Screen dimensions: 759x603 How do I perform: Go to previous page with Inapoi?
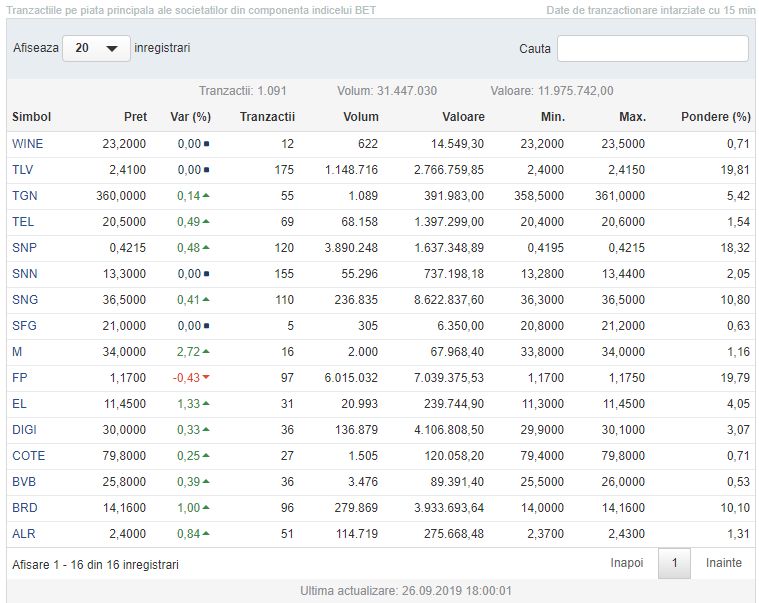[x=627, y=563]
